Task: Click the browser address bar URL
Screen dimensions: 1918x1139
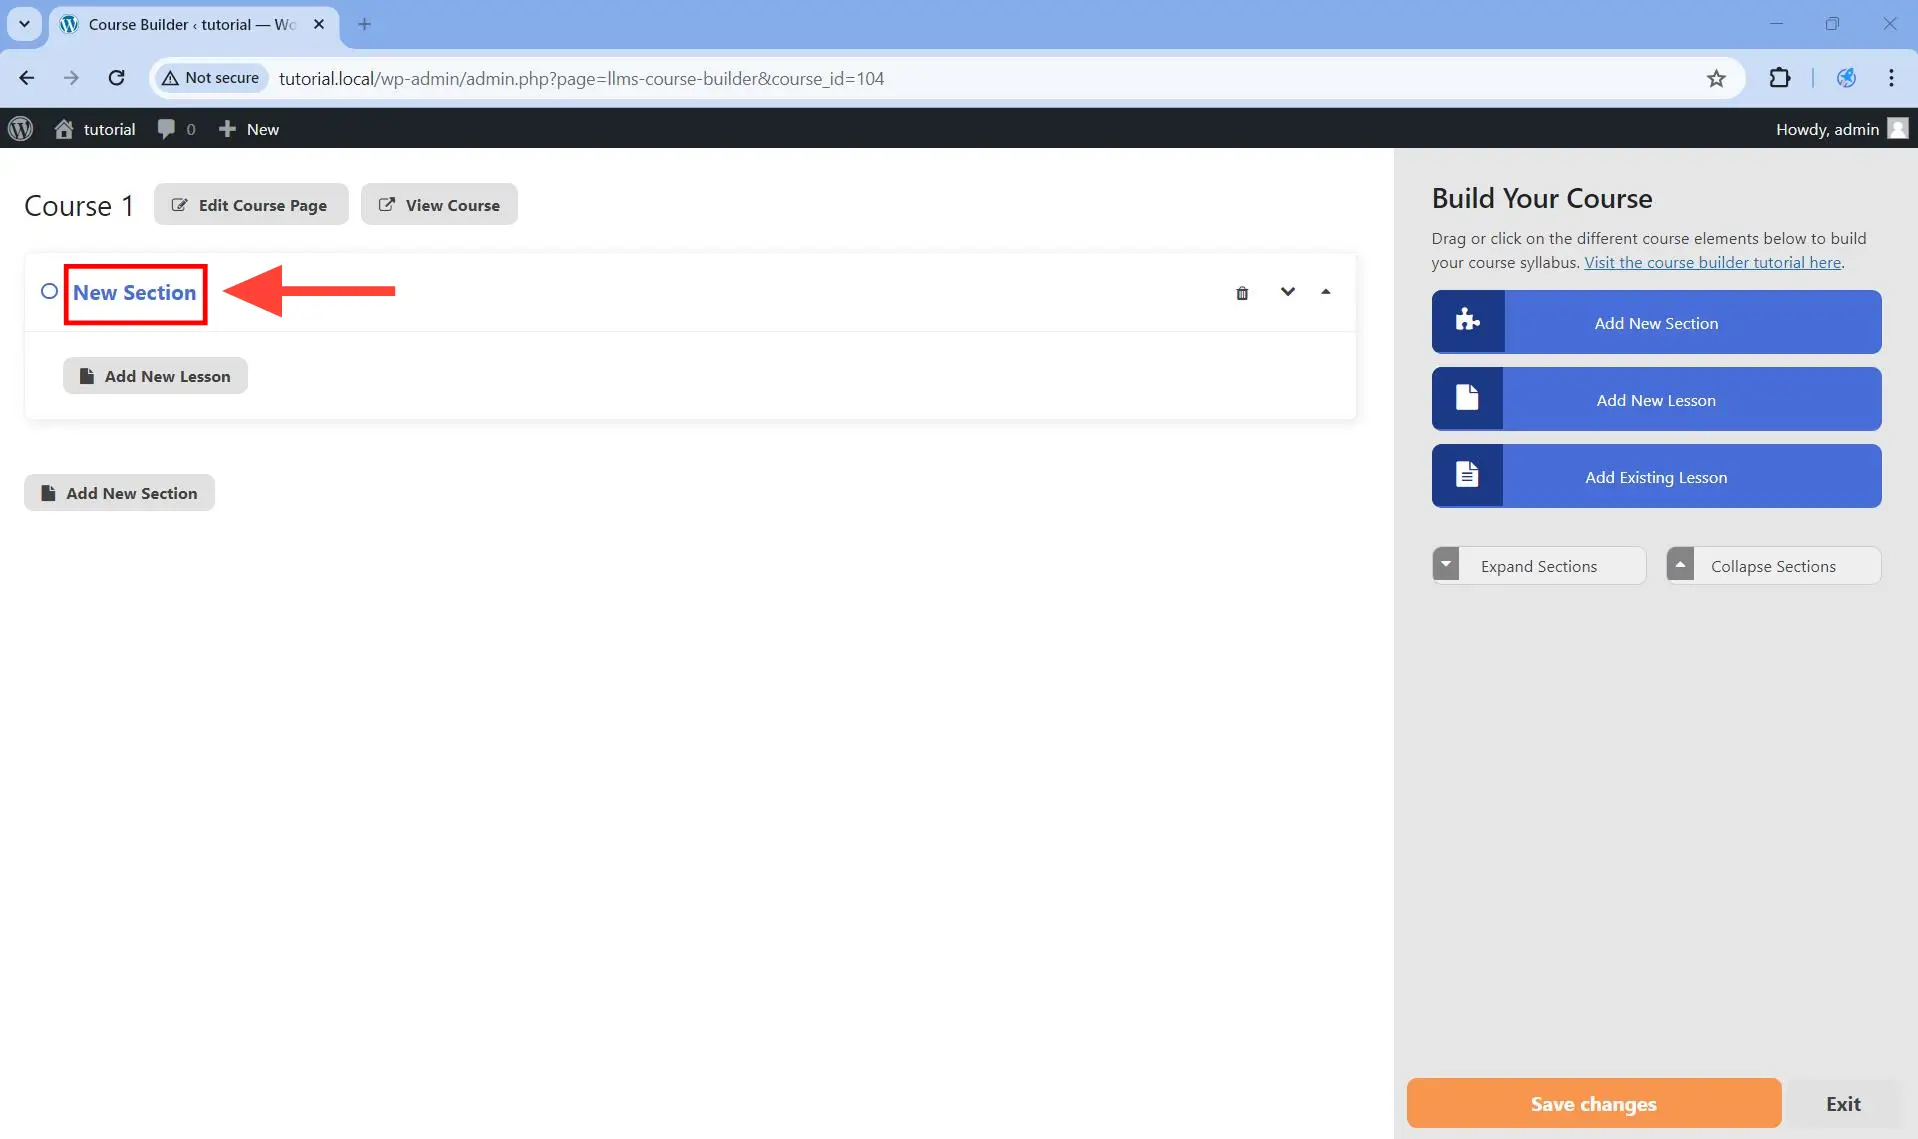Action: pos(581,78)
